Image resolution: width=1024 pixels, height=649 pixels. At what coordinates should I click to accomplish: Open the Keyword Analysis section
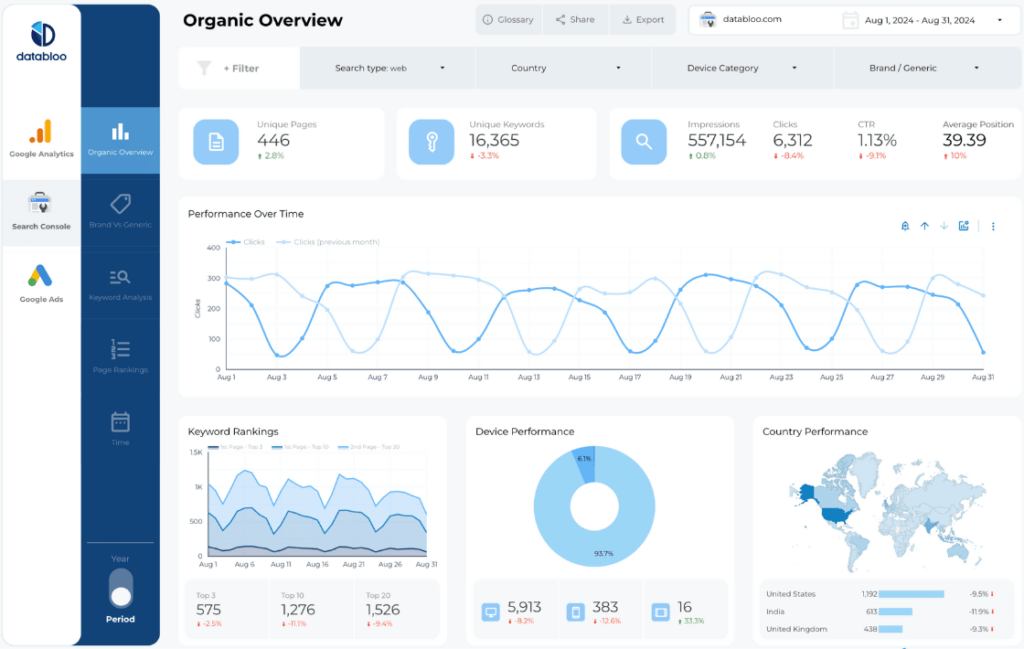point(120,283)
